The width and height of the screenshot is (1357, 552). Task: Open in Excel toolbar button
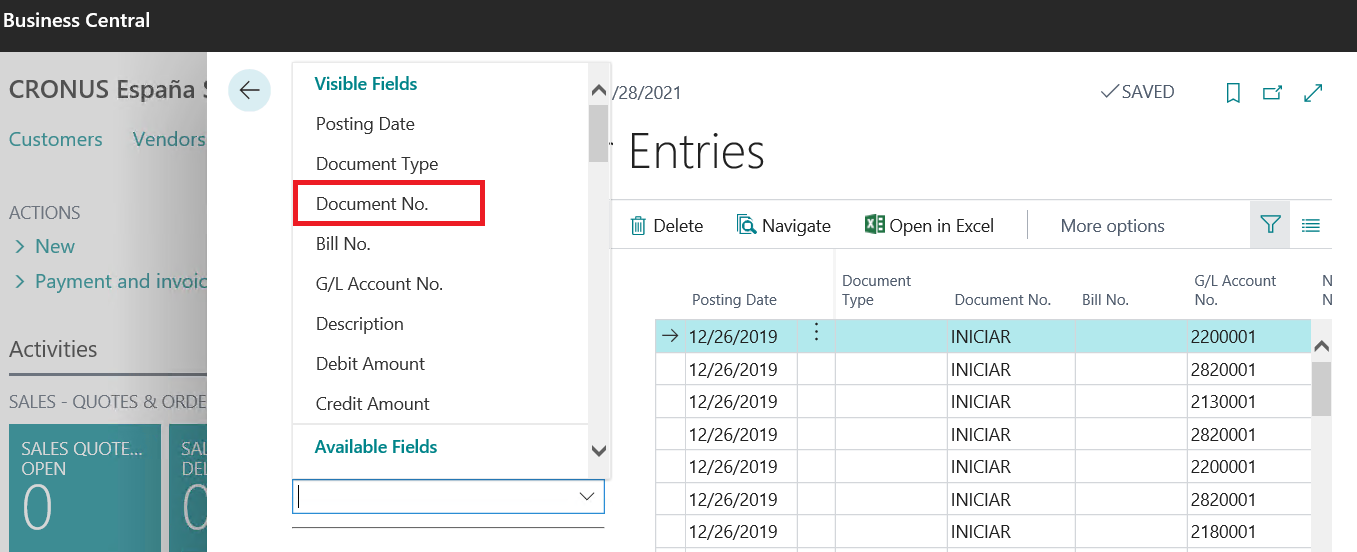point(929,226)
